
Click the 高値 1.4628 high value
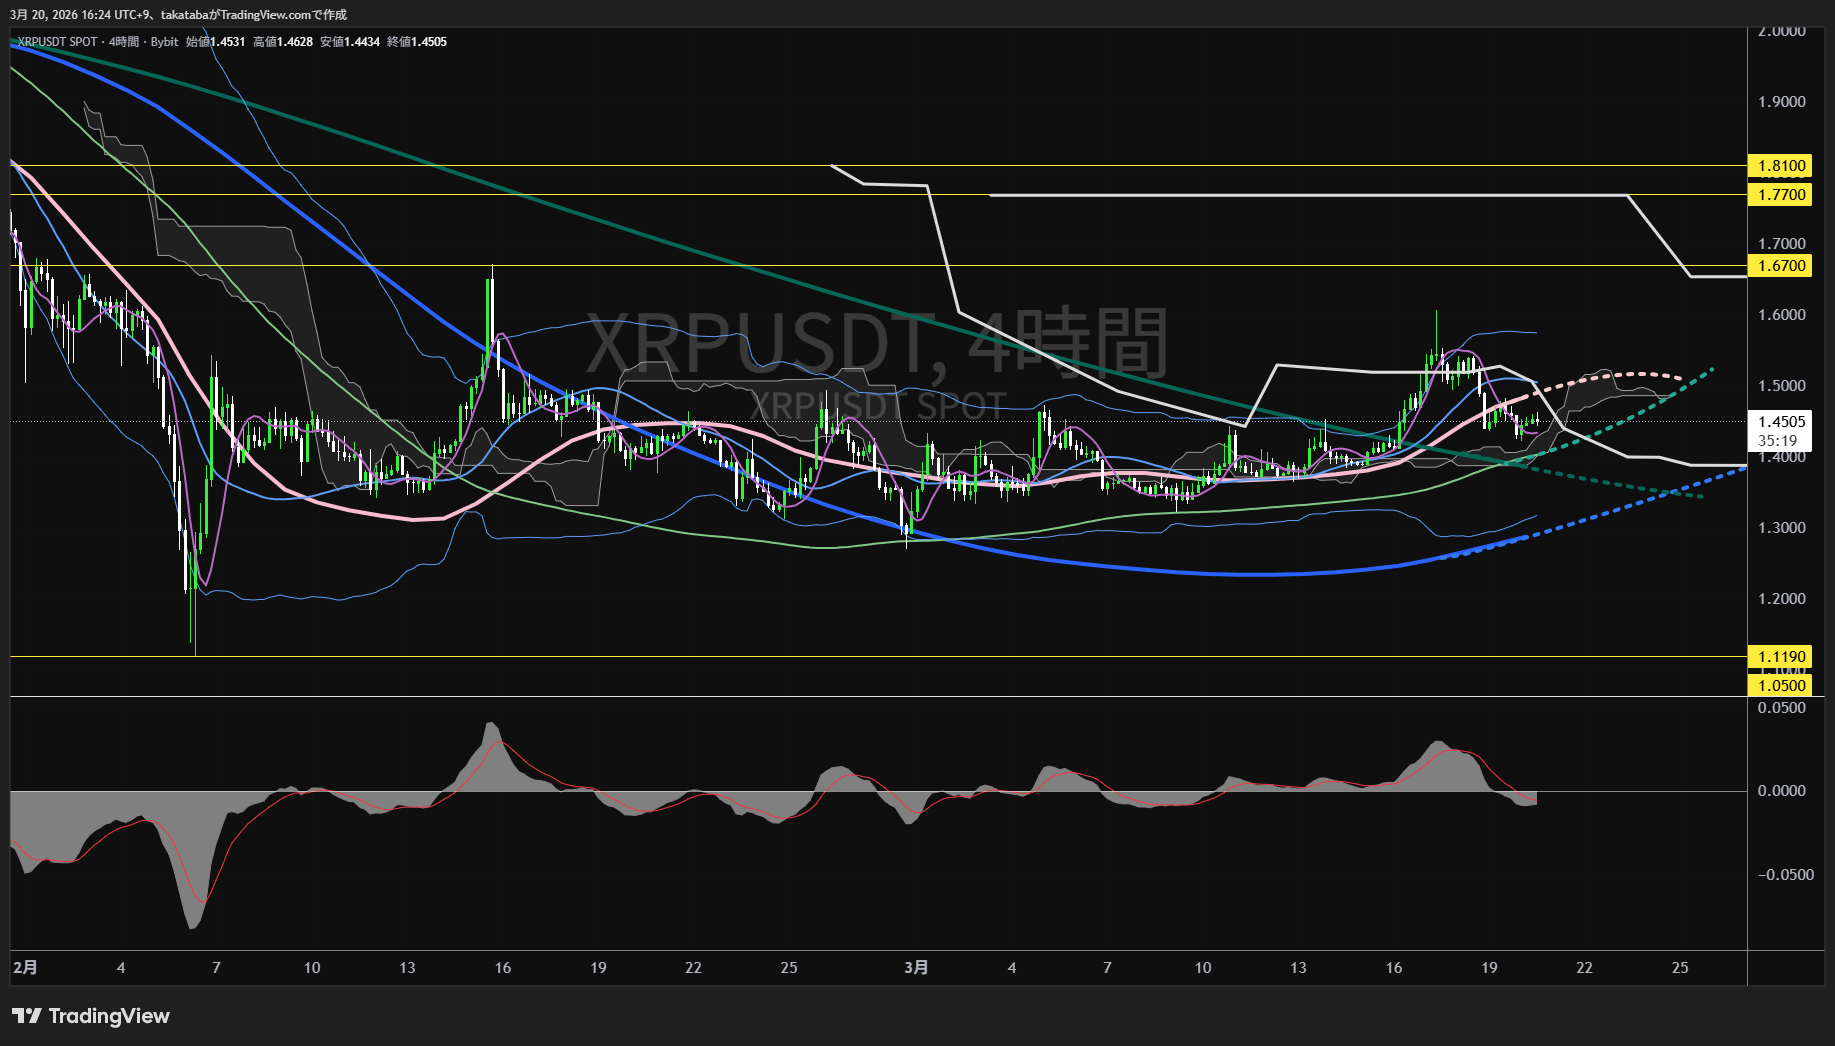[x=283, y=42]
